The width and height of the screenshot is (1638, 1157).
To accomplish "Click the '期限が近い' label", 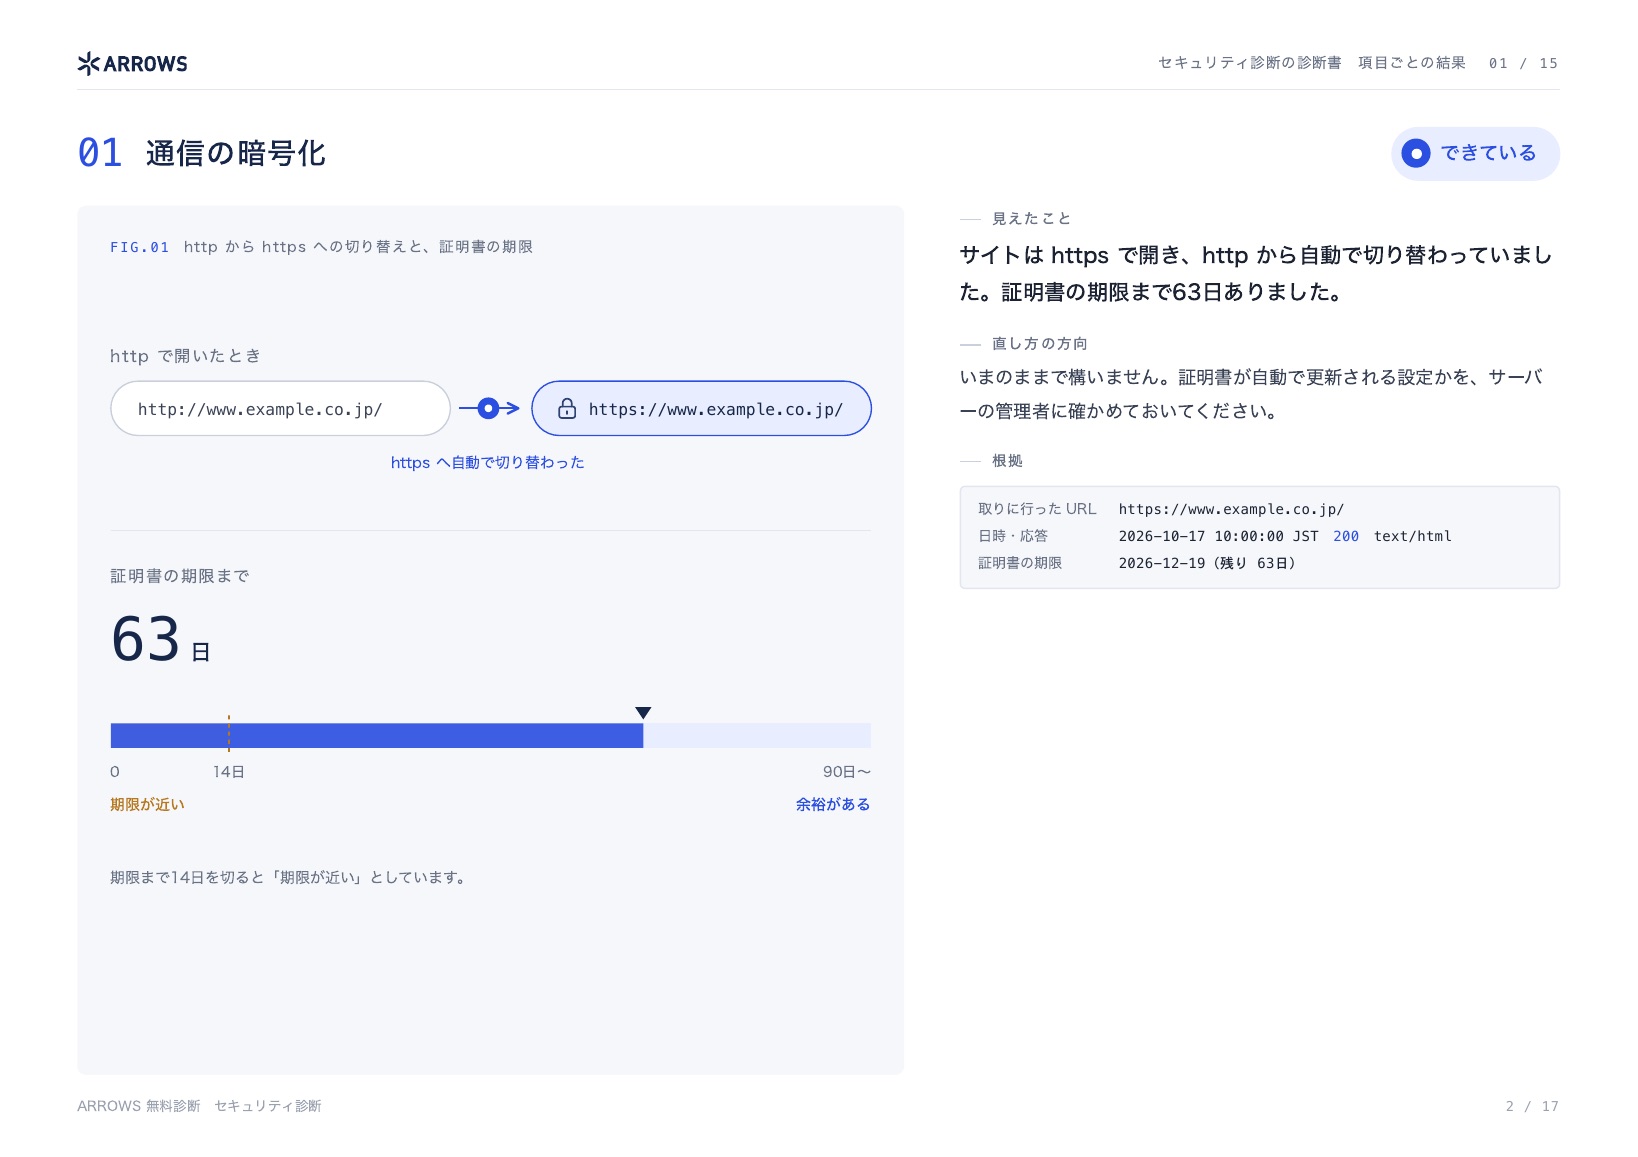I will click(147, 805).
